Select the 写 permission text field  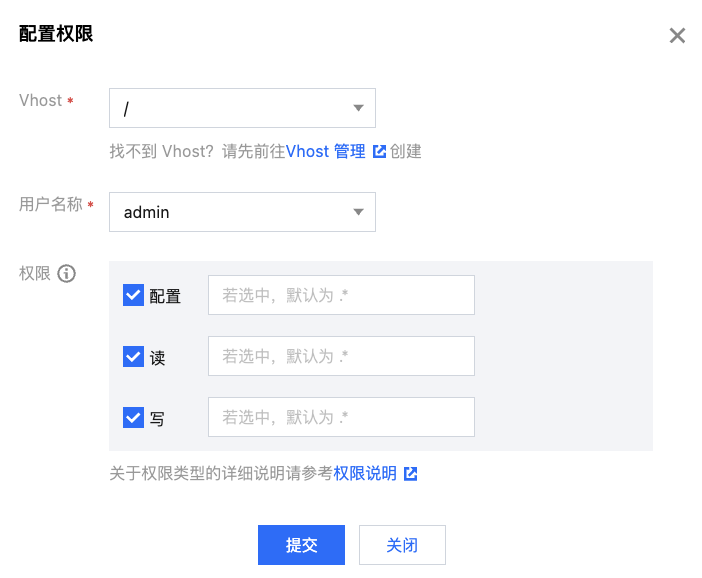tap(341, 417)
